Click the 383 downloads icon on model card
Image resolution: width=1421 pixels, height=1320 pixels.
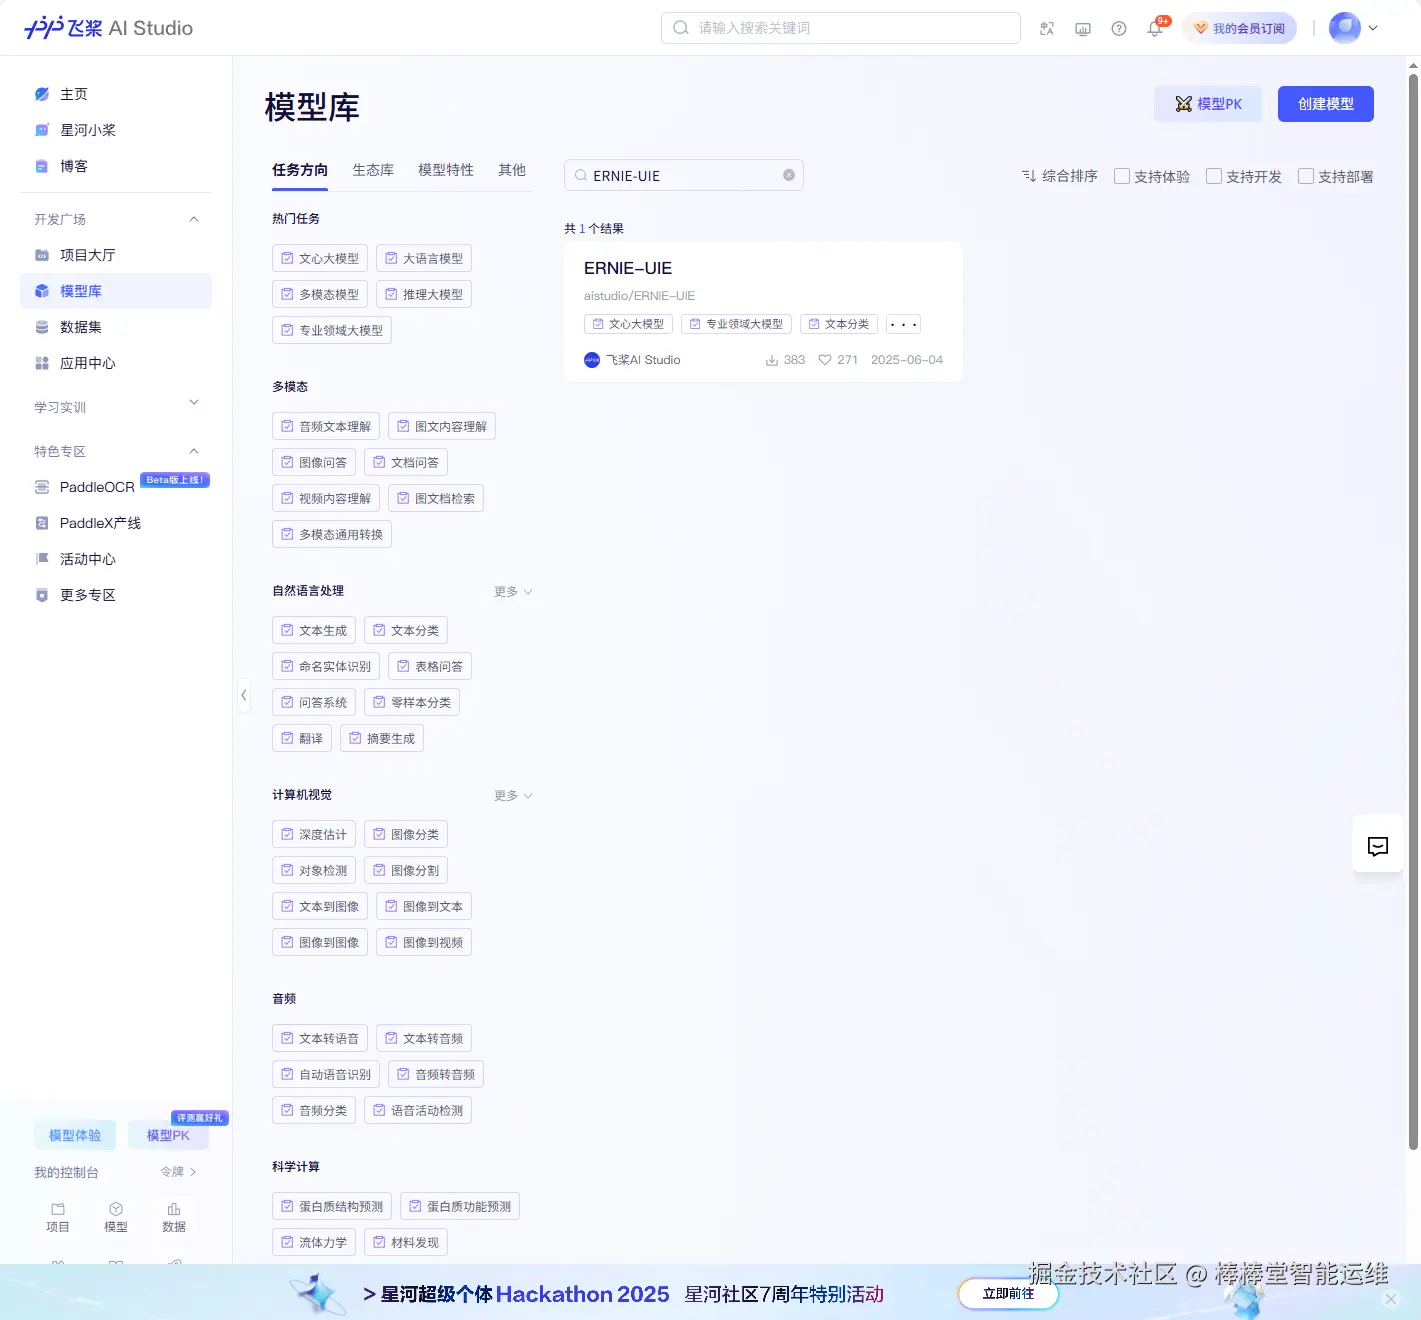pos(772,360)
